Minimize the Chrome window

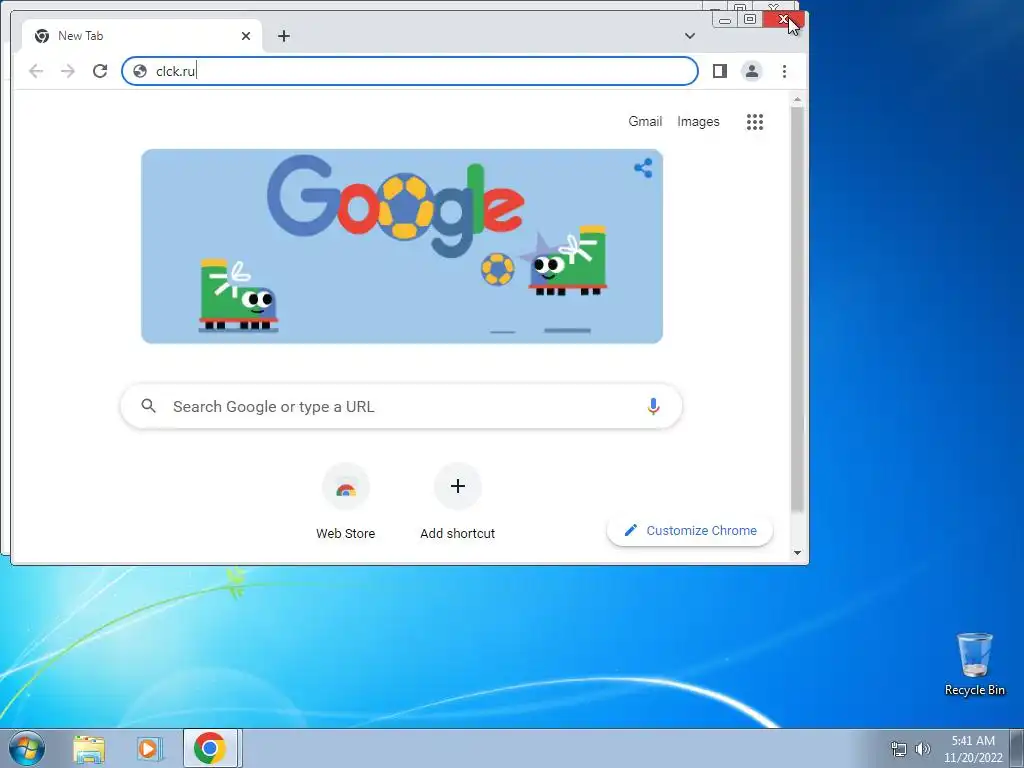point(725,20)
